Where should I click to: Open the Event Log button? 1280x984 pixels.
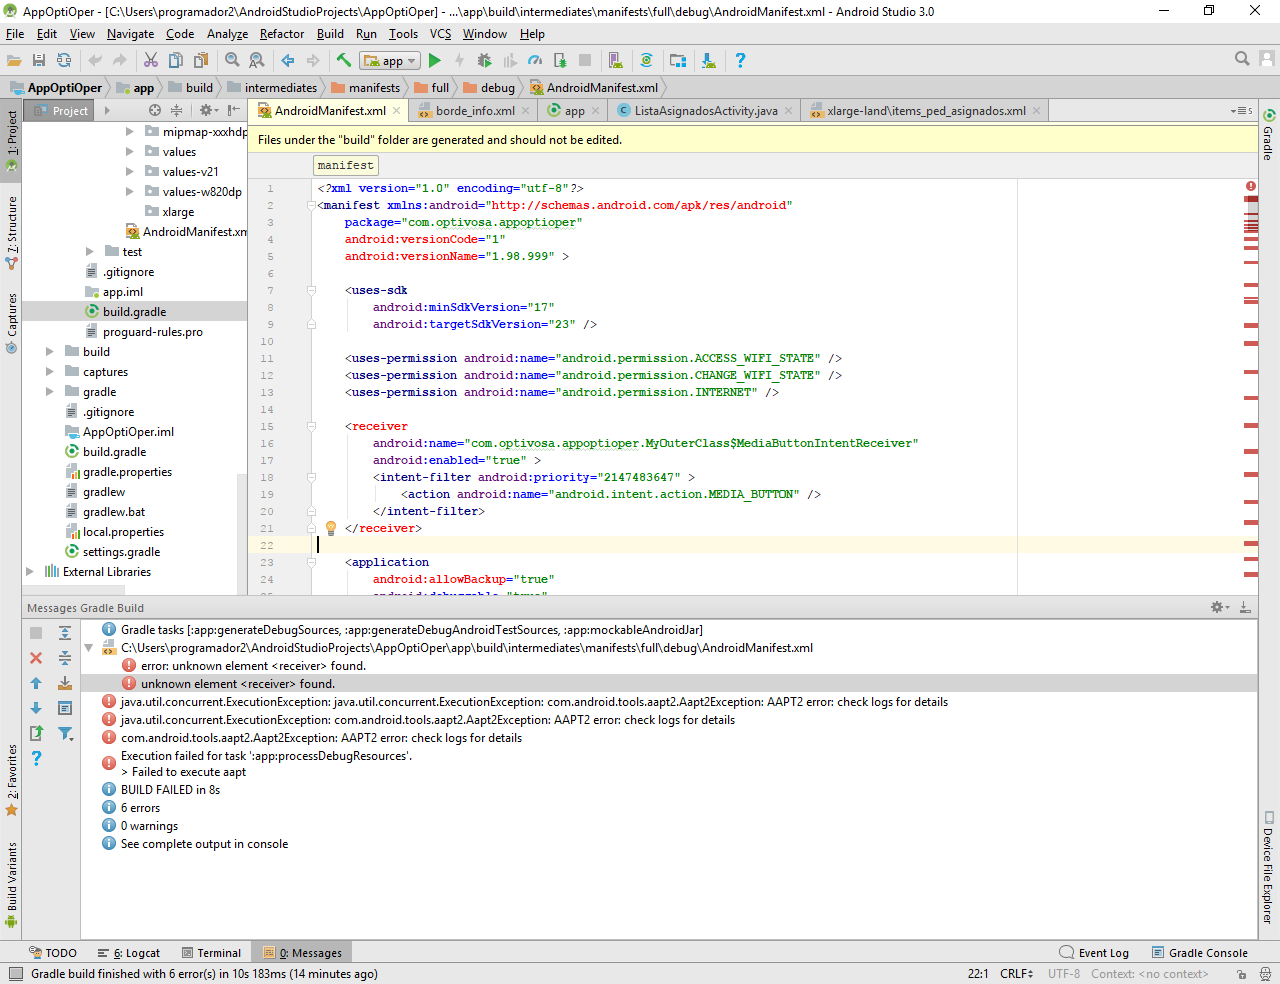click(1094, 953)
